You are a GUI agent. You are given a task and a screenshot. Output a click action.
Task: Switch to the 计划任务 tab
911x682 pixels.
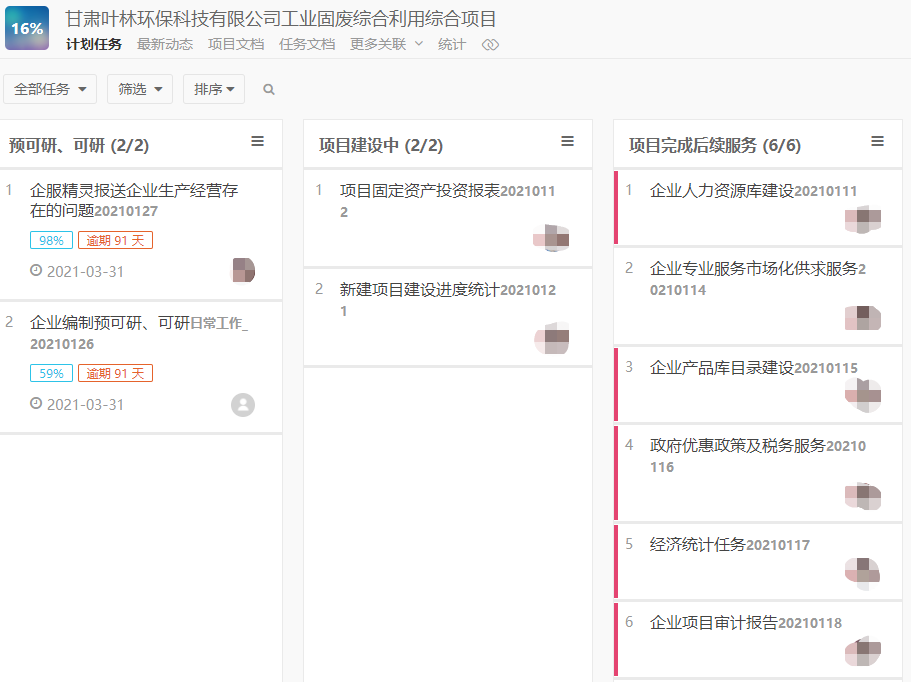tap(94, 44)
